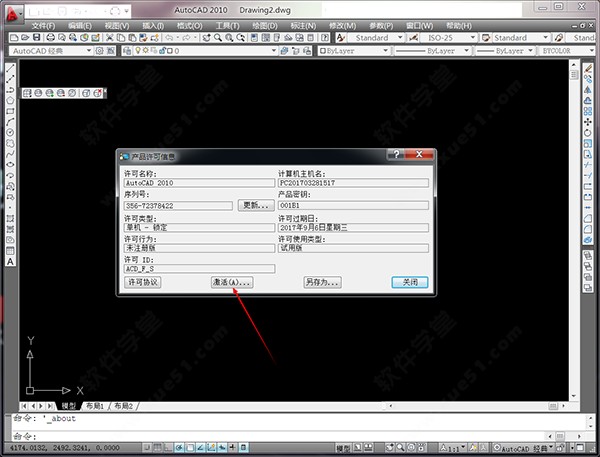Open the ISO-25 dimension style dropdown
Image resolution: width=600 pixels, height=457 pixels.
(x=455, y=37)
